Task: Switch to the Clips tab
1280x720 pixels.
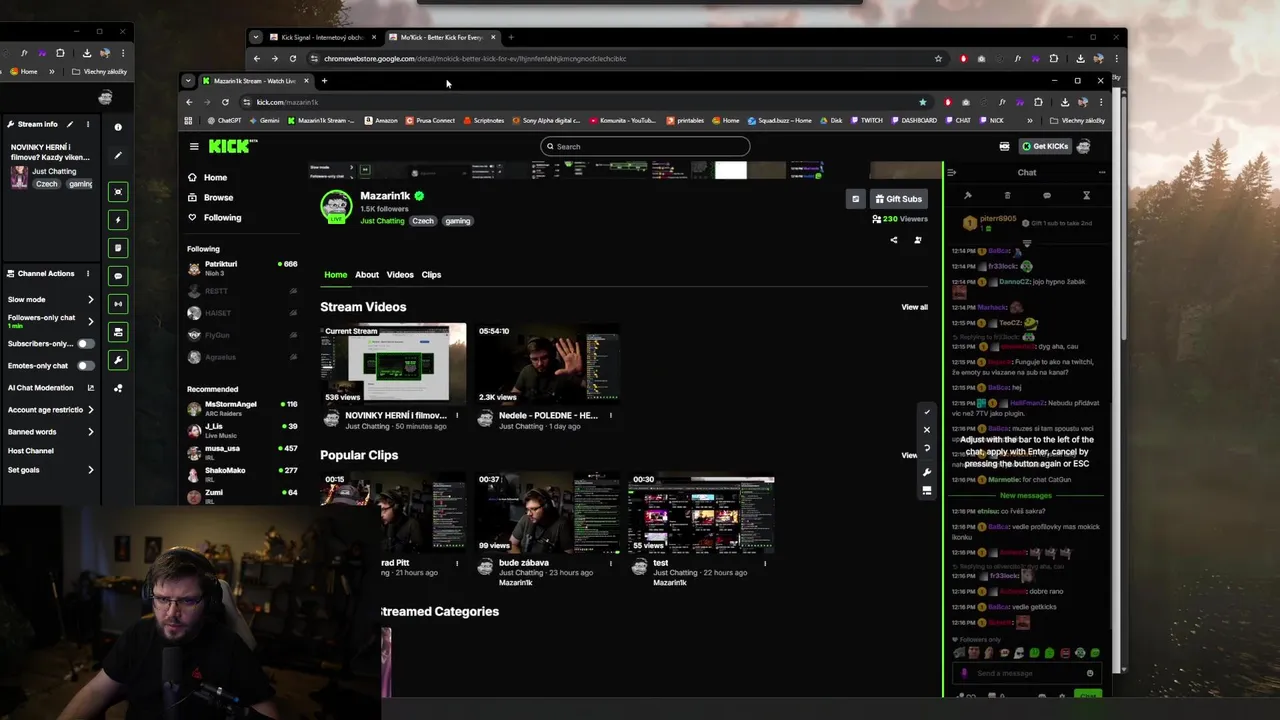Action: click(x=431, y=274)
